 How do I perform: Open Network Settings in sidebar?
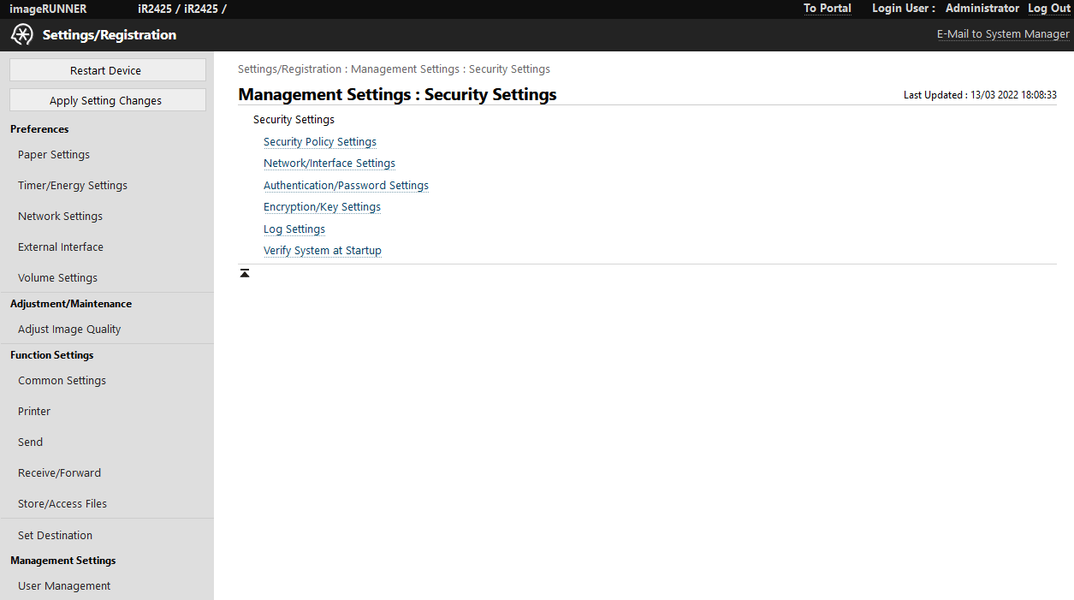[x=60, y=216]
